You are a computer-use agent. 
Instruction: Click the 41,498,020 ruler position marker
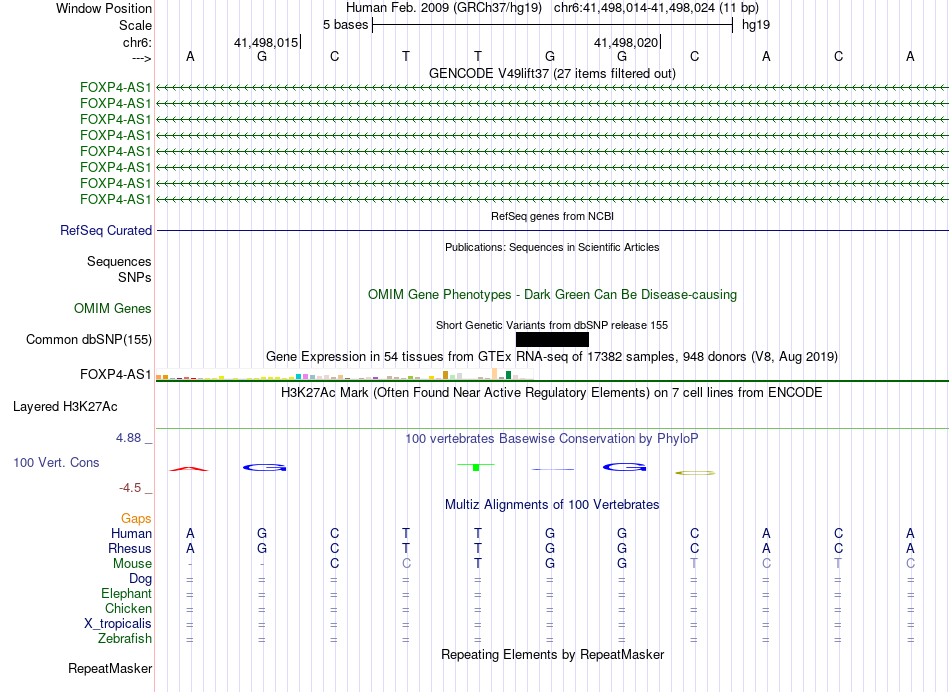coord(627,42)
